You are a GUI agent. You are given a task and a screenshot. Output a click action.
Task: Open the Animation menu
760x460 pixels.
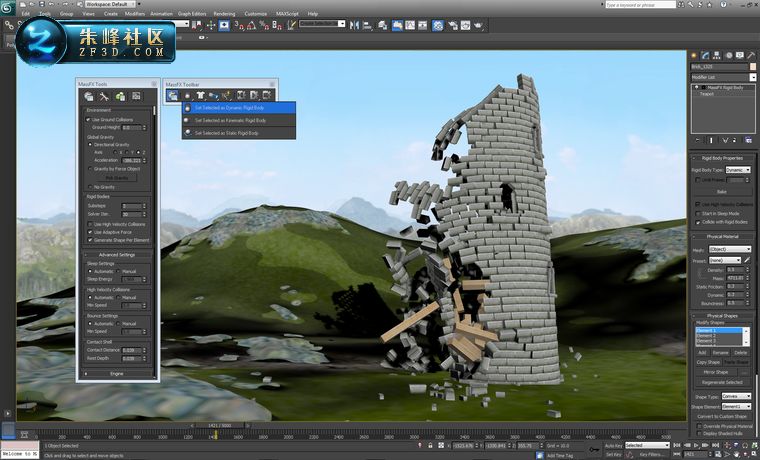tap(161, 14)
